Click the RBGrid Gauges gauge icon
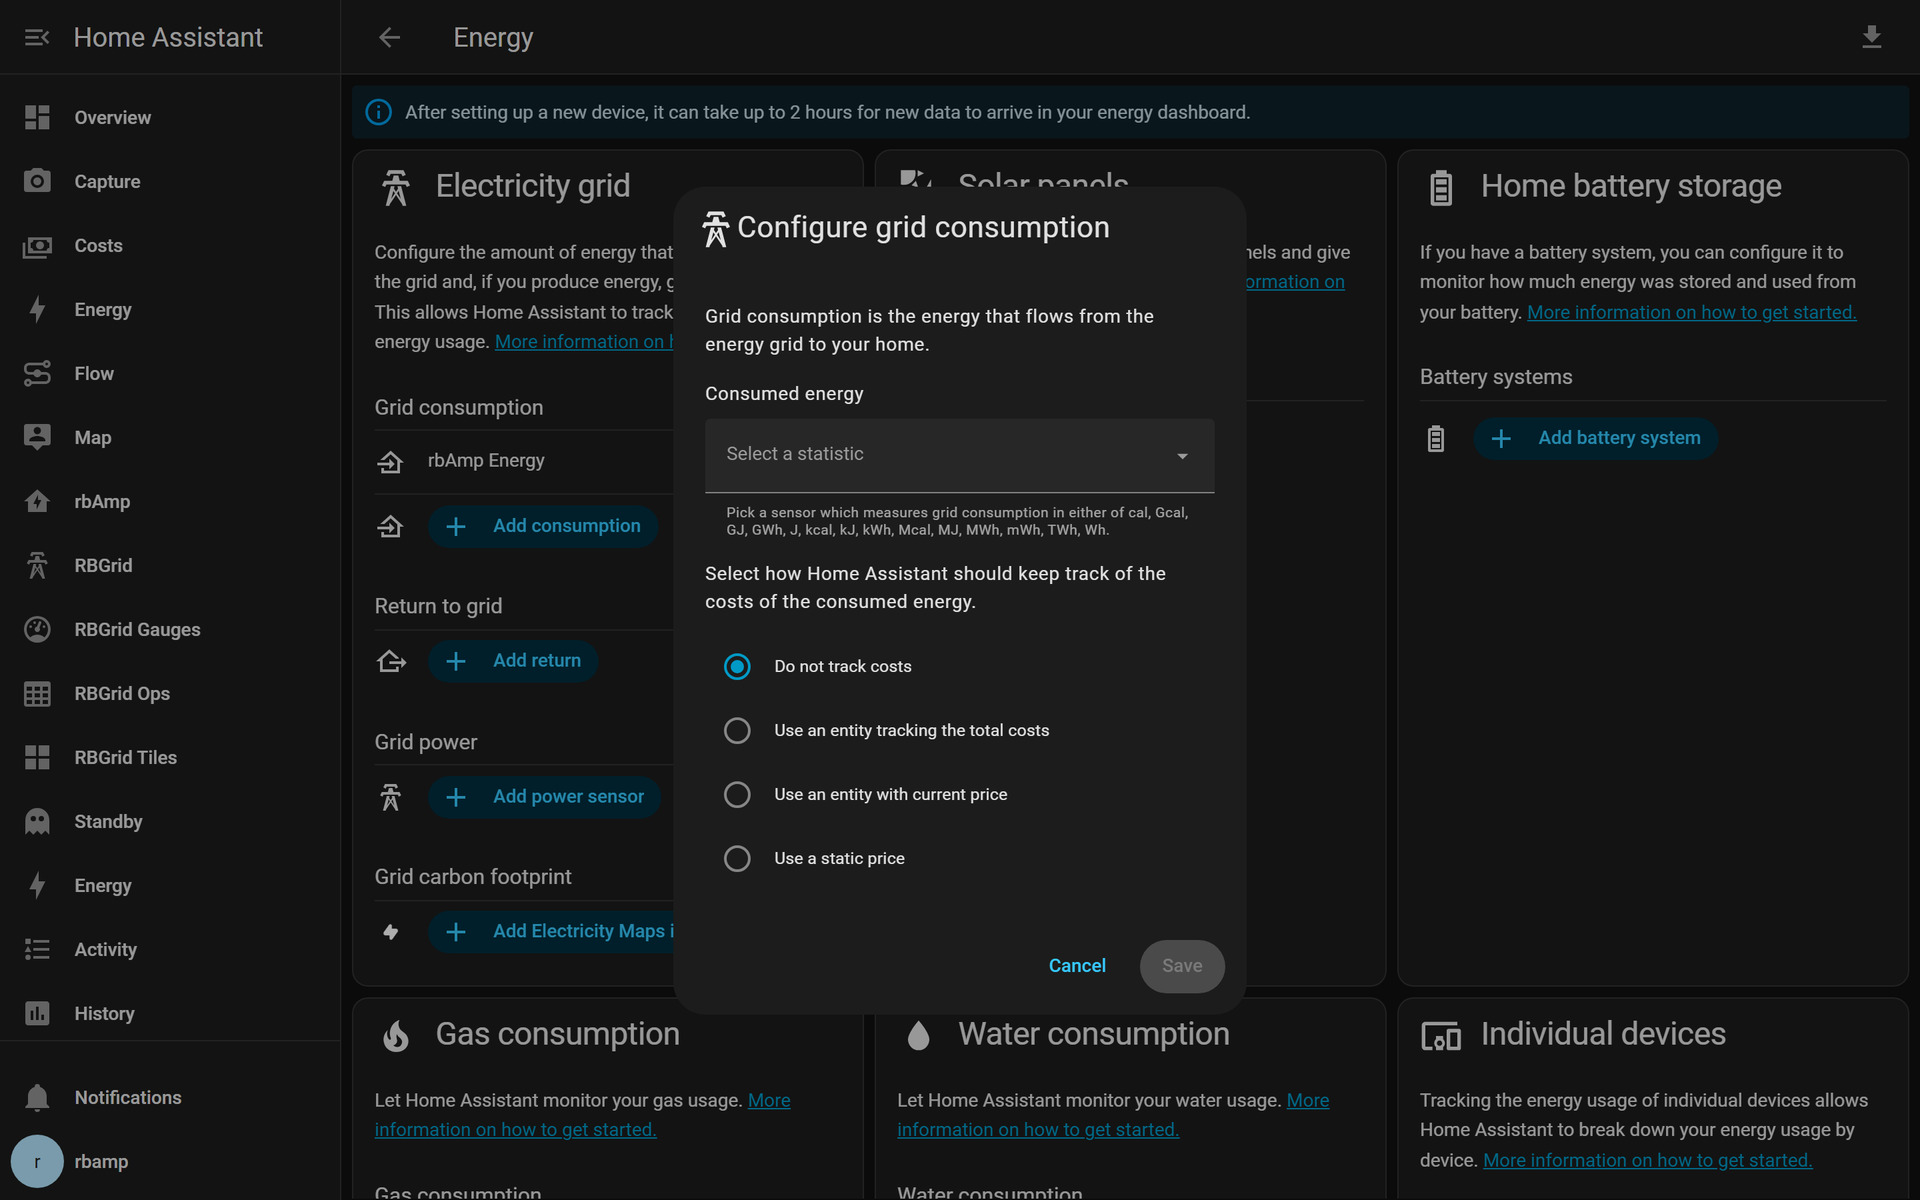The image size is (1920, 1200). 37,629
